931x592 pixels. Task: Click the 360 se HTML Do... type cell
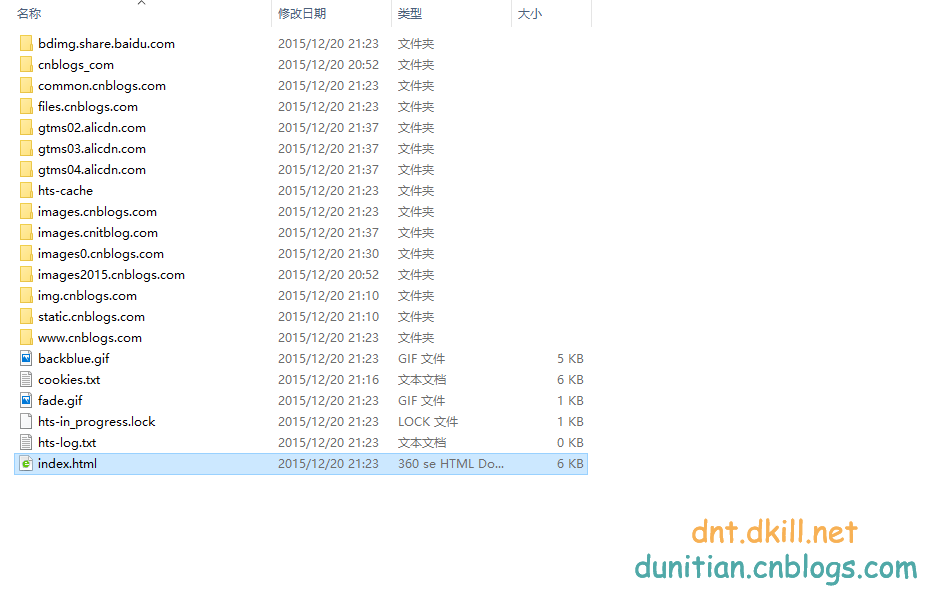(x=451, y=463)
